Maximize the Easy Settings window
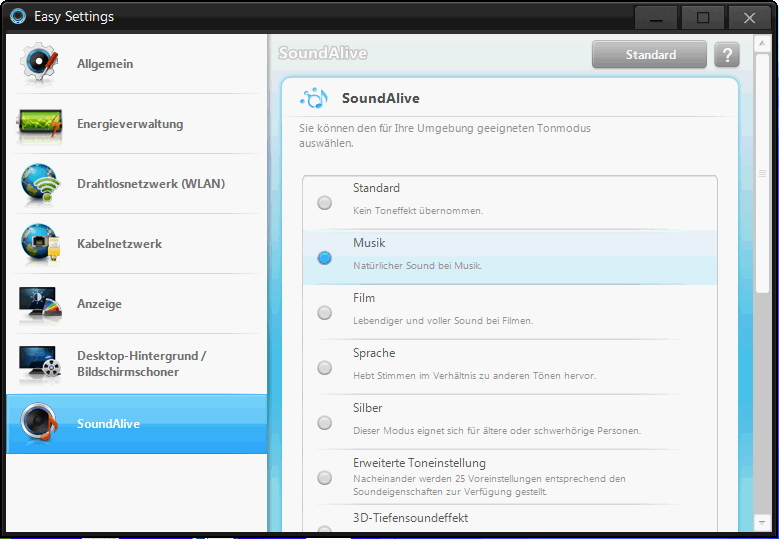The width and height of the screenshot is (779, 539). [702, 19]
